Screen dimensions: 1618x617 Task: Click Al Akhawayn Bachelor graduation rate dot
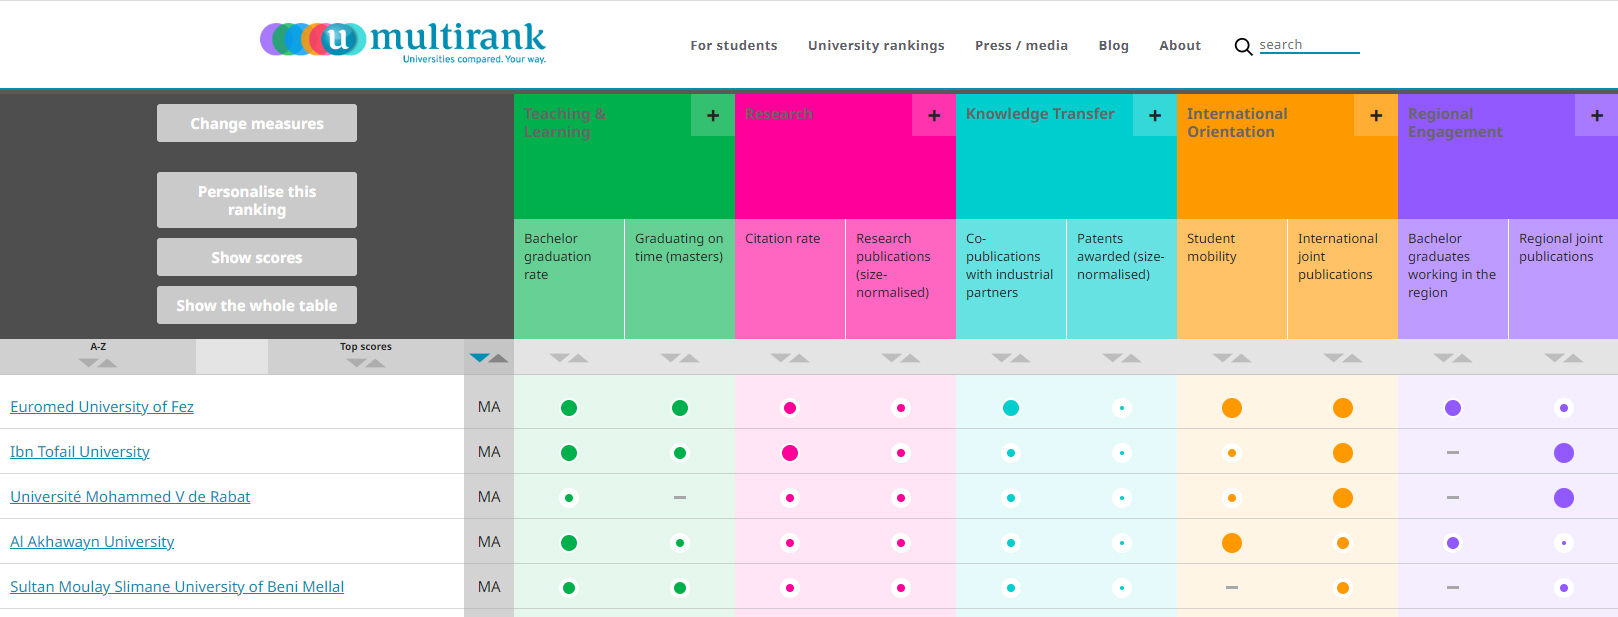[569, 543]
